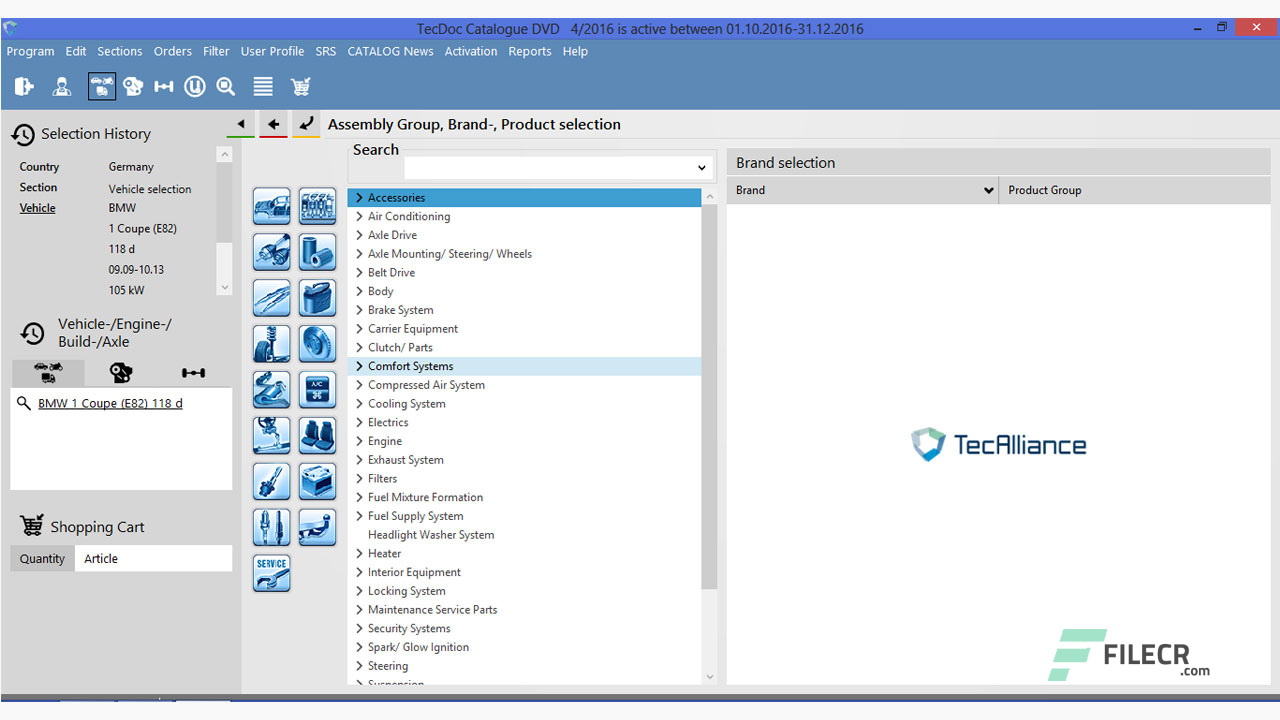Expand the Accessories tree node
Viewport: 1280px width, 720px height.
coord(359,198)
